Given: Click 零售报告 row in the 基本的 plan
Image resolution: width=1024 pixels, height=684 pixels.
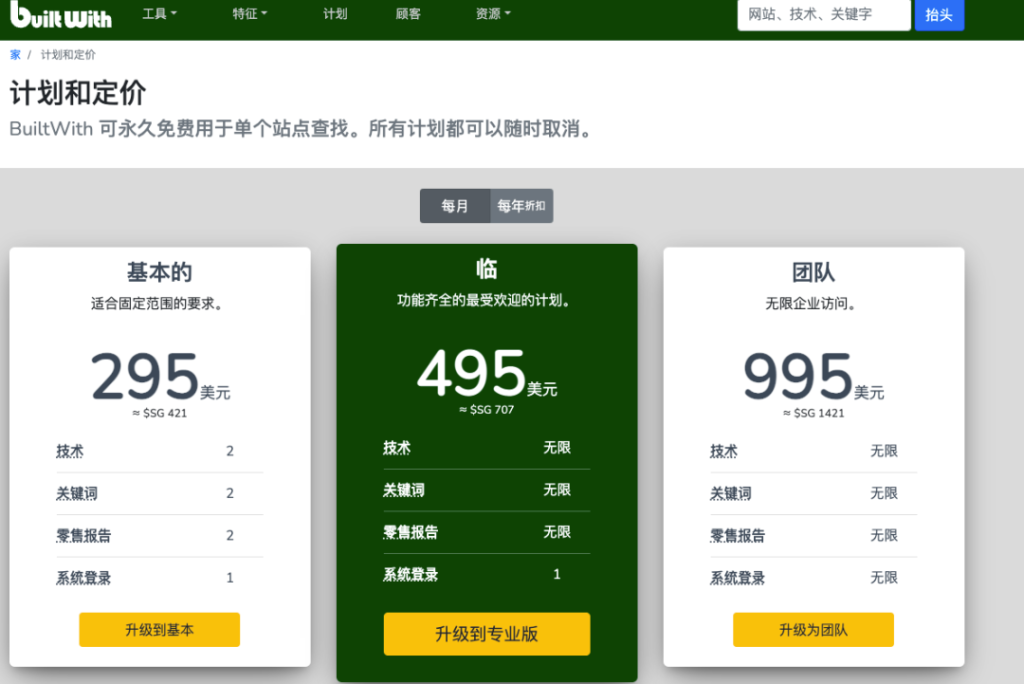Looking at the screenshot, I should [159, 536].
